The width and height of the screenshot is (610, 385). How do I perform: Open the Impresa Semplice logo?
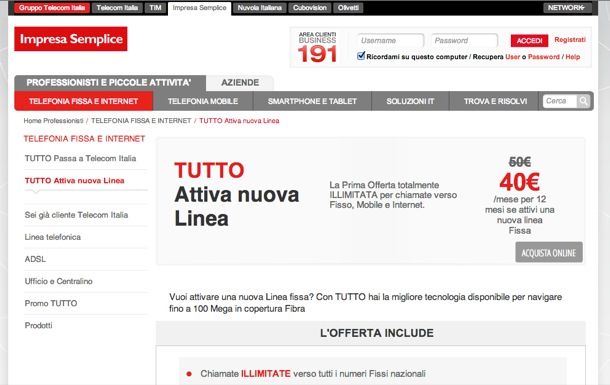(x=71, y=39)
